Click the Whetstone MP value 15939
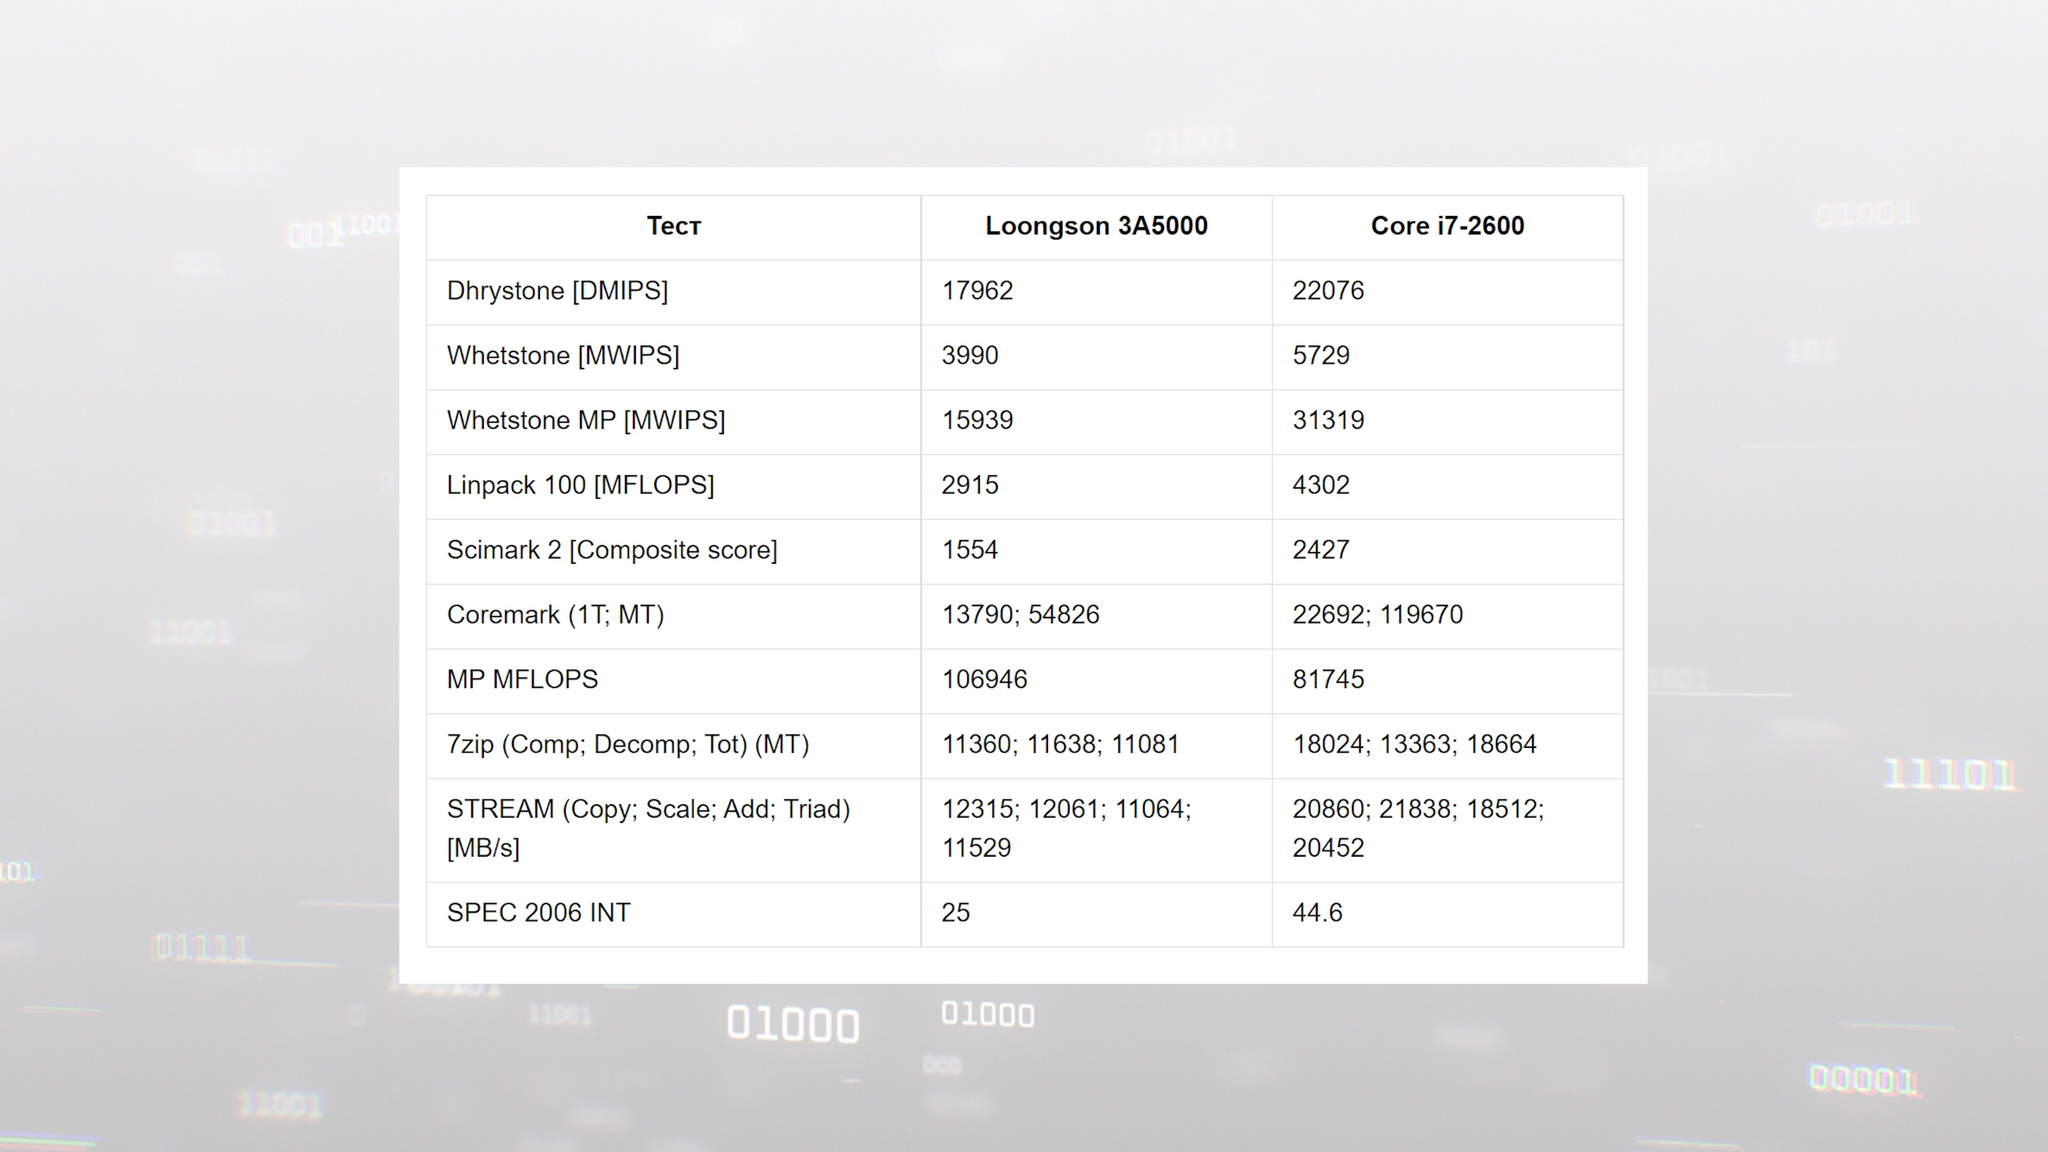Image resolution: width=2048 pixels, height=1152 pixels. point(977,421)
